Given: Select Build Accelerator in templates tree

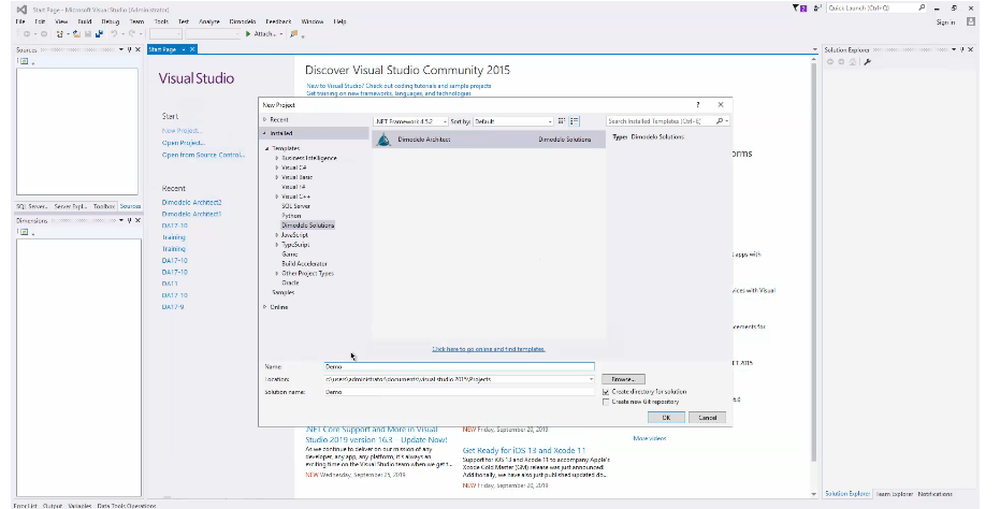Looking at the screenshot, I should point(304,263).
